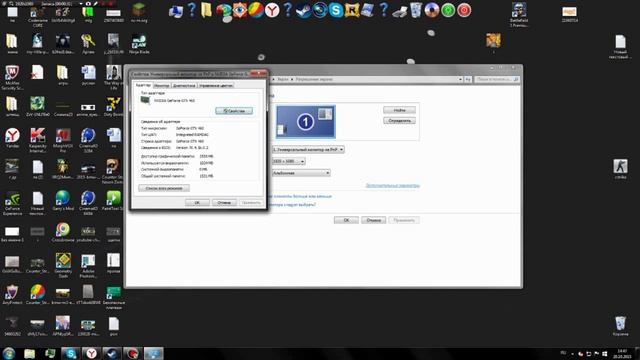
Task: Open Windows Explorer from taskbar
Action: (29, 353)
